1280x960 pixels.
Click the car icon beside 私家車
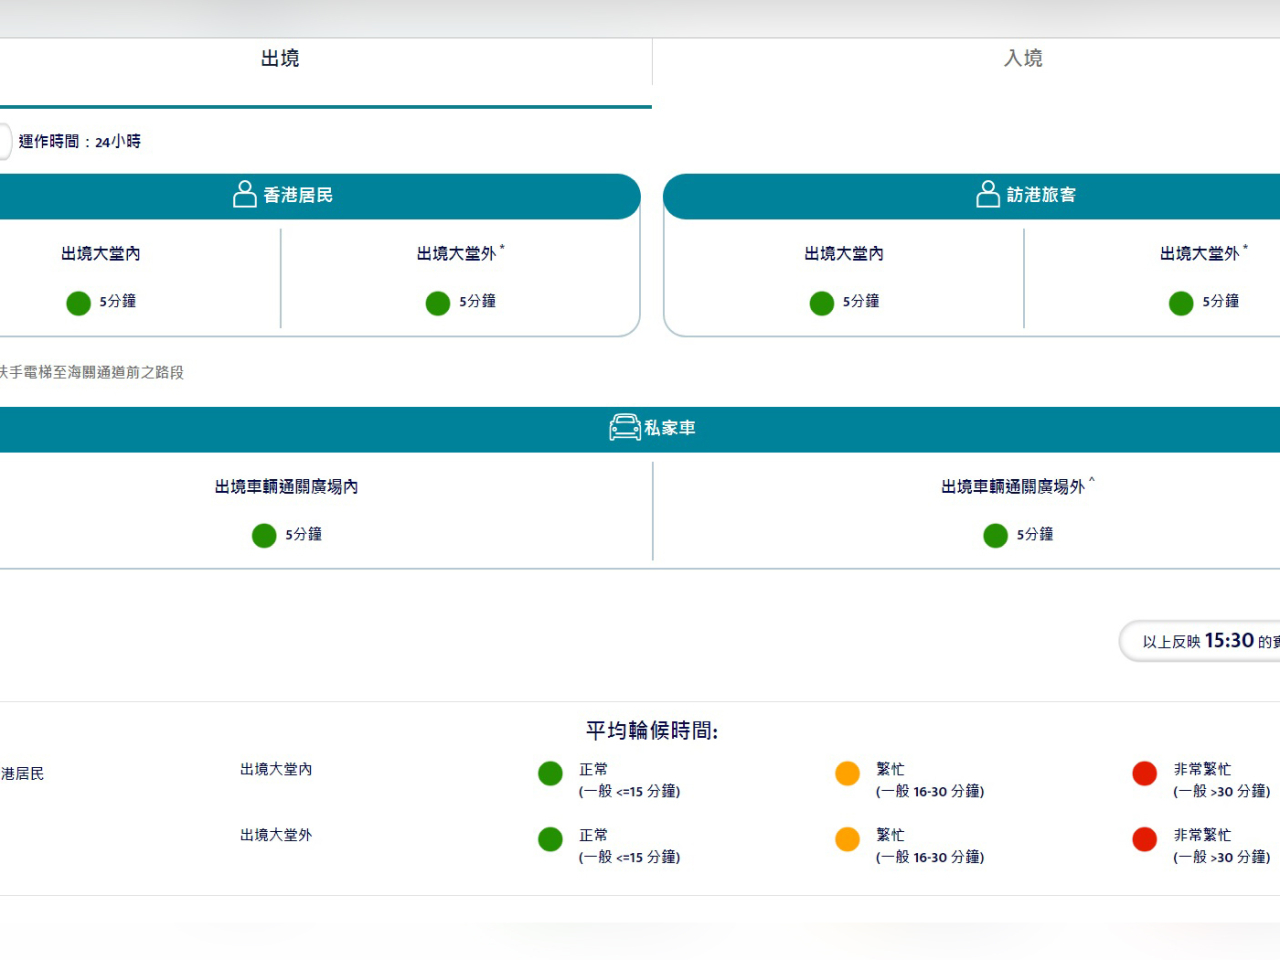point(625,428)
